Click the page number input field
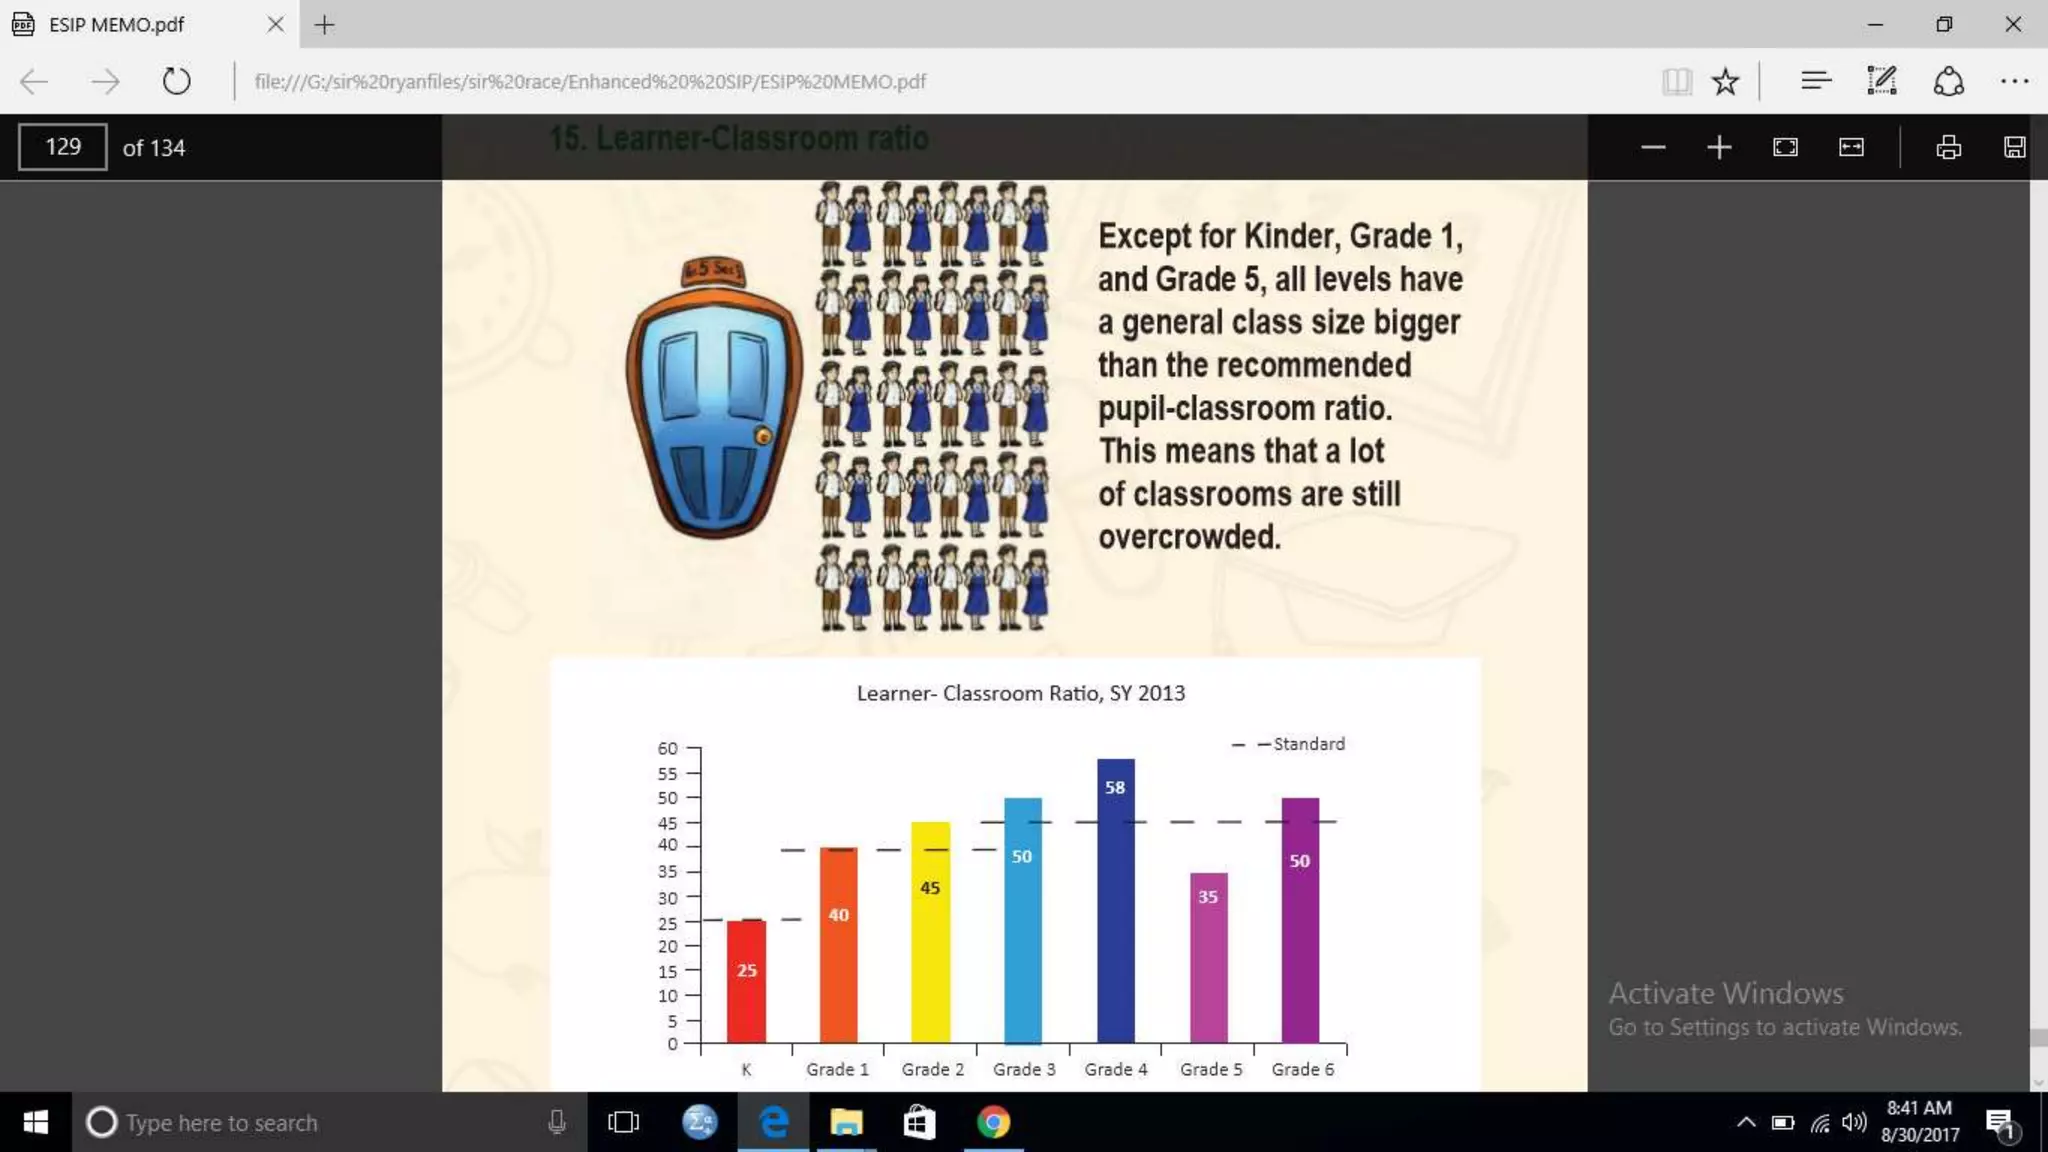Image resolution: width=2048 pixels, height=1152 pixels. 63,148
